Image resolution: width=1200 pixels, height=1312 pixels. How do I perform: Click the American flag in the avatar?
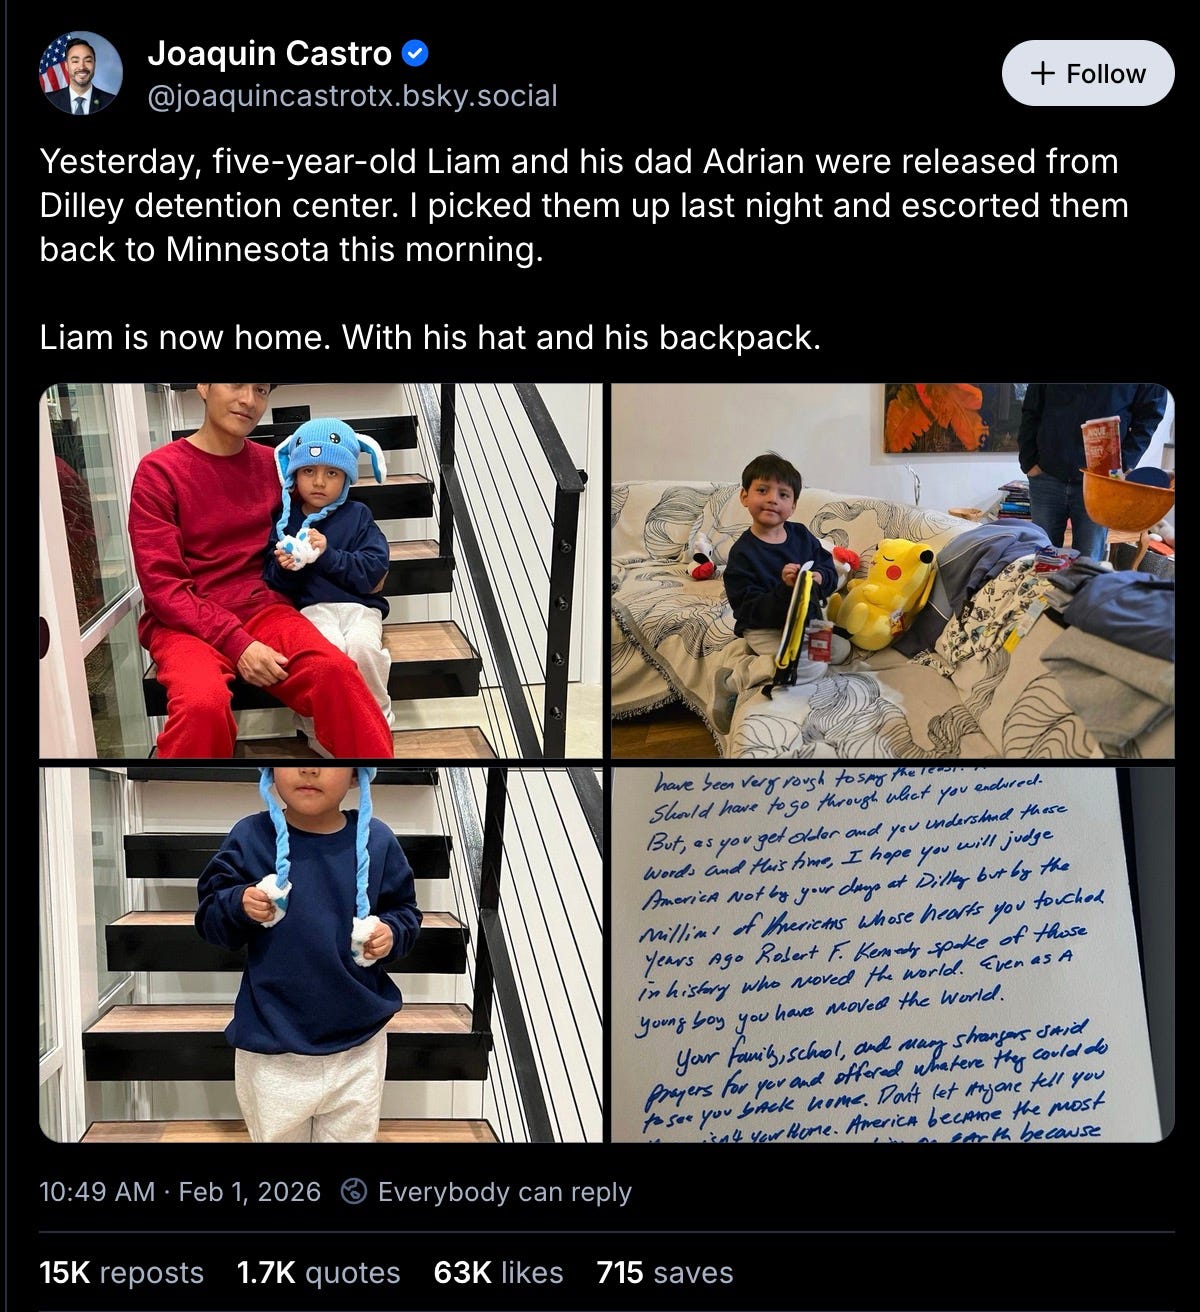(x=54, y=61)
